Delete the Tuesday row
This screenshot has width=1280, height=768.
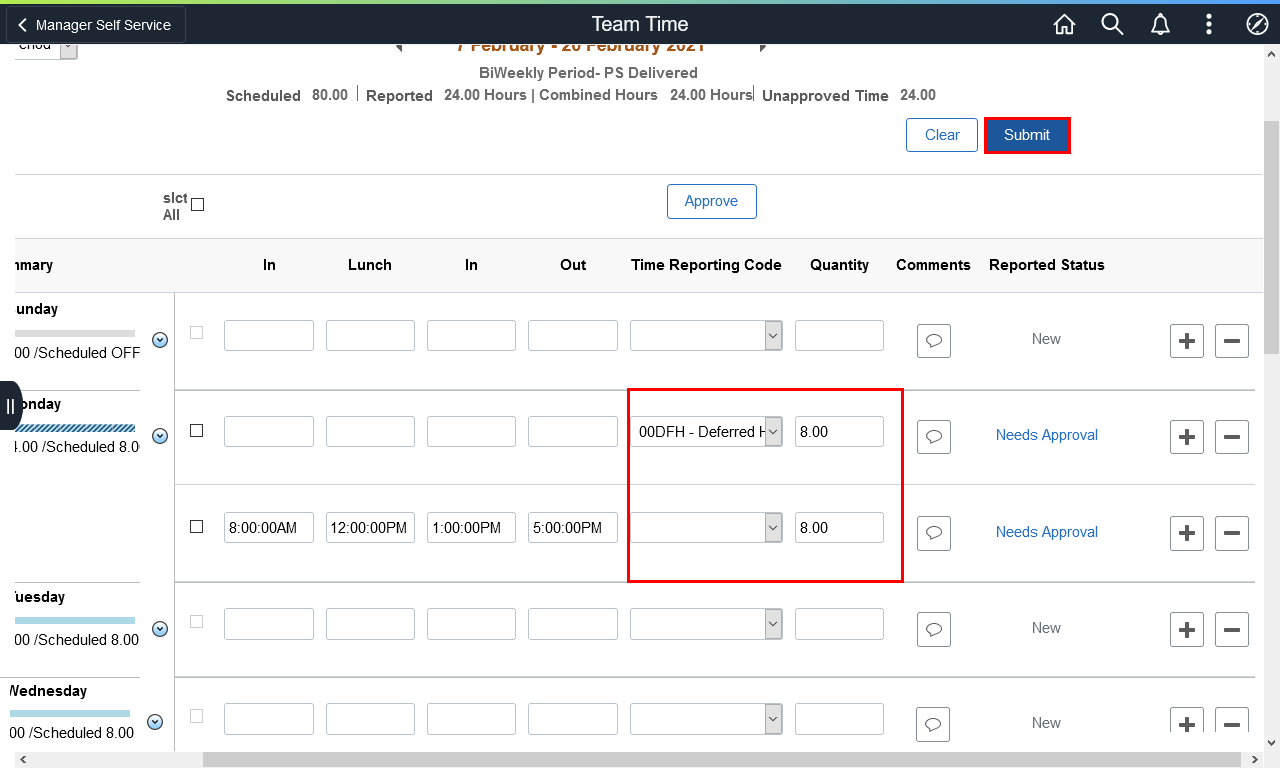[x=1232, y=630]
